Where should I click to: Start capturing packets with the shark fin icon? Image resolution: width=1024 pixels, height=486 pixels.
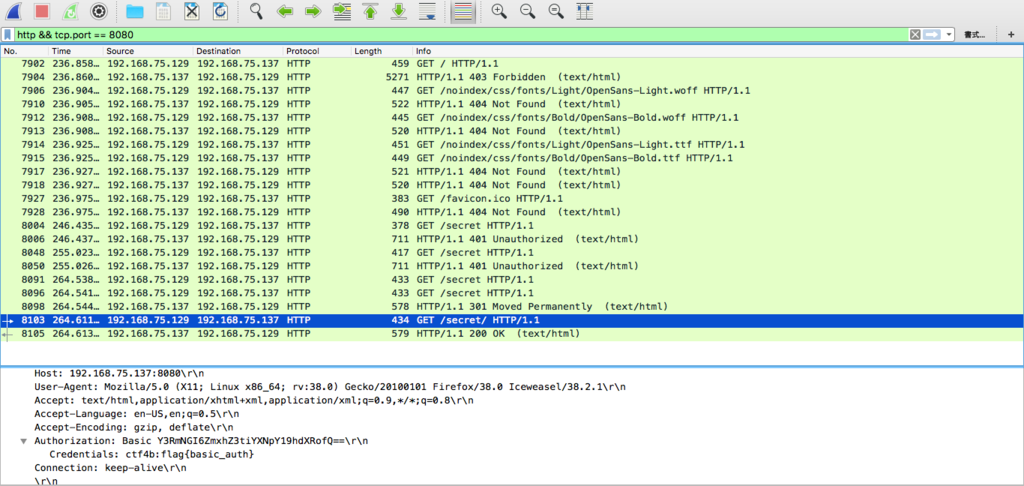(12, 11)
